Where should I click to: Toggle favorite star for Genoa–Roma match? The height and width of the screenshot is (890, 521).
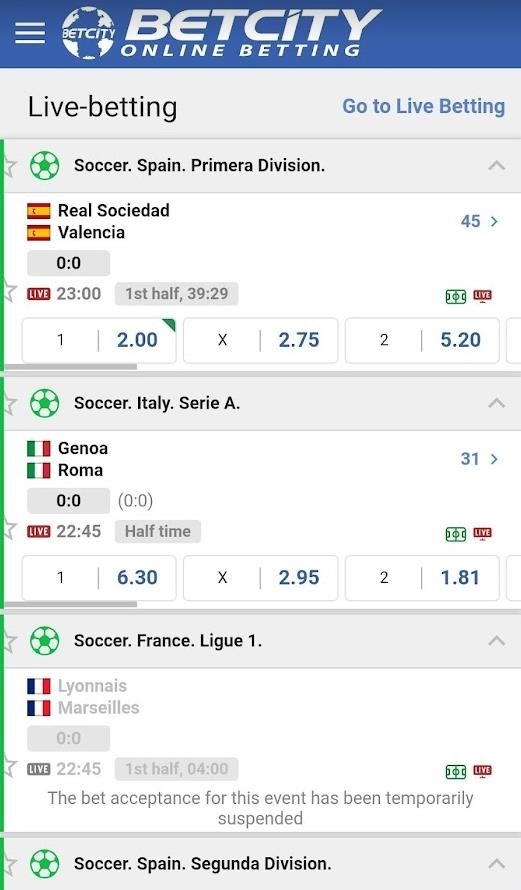[x=10, y=529]
